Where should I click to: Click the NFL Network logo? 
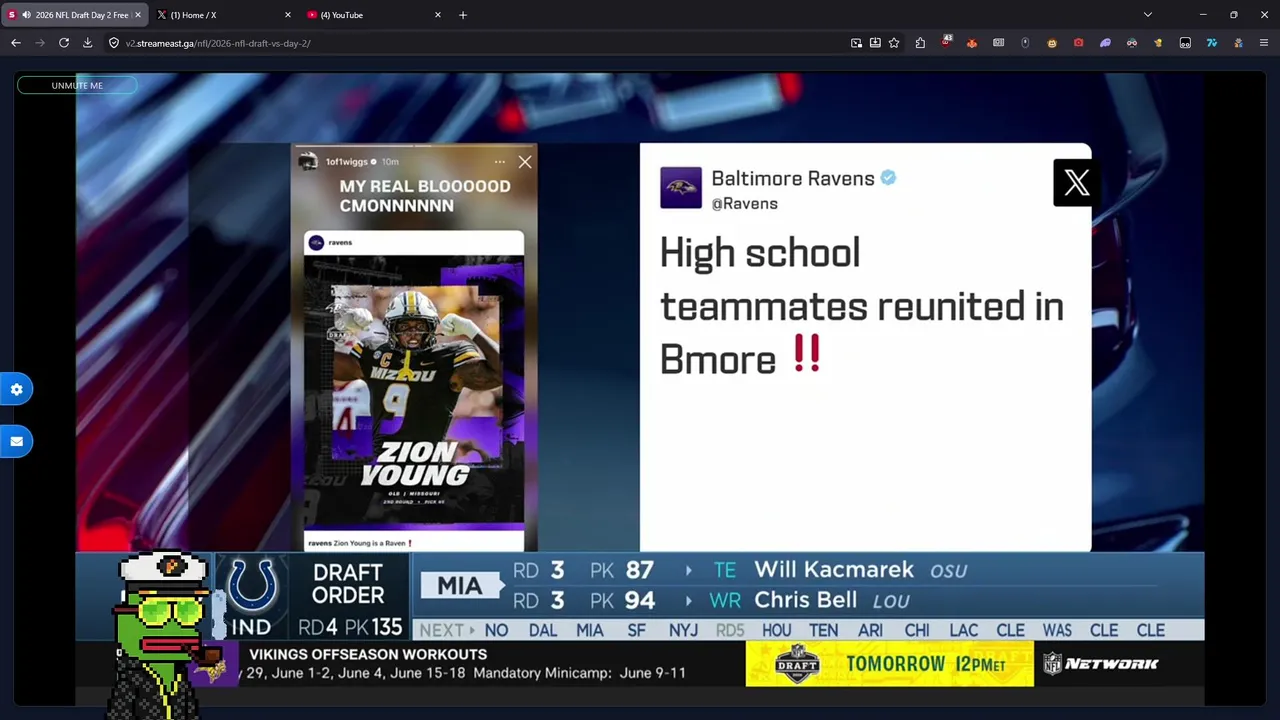pyautogui.click(x=1100, y=663)
